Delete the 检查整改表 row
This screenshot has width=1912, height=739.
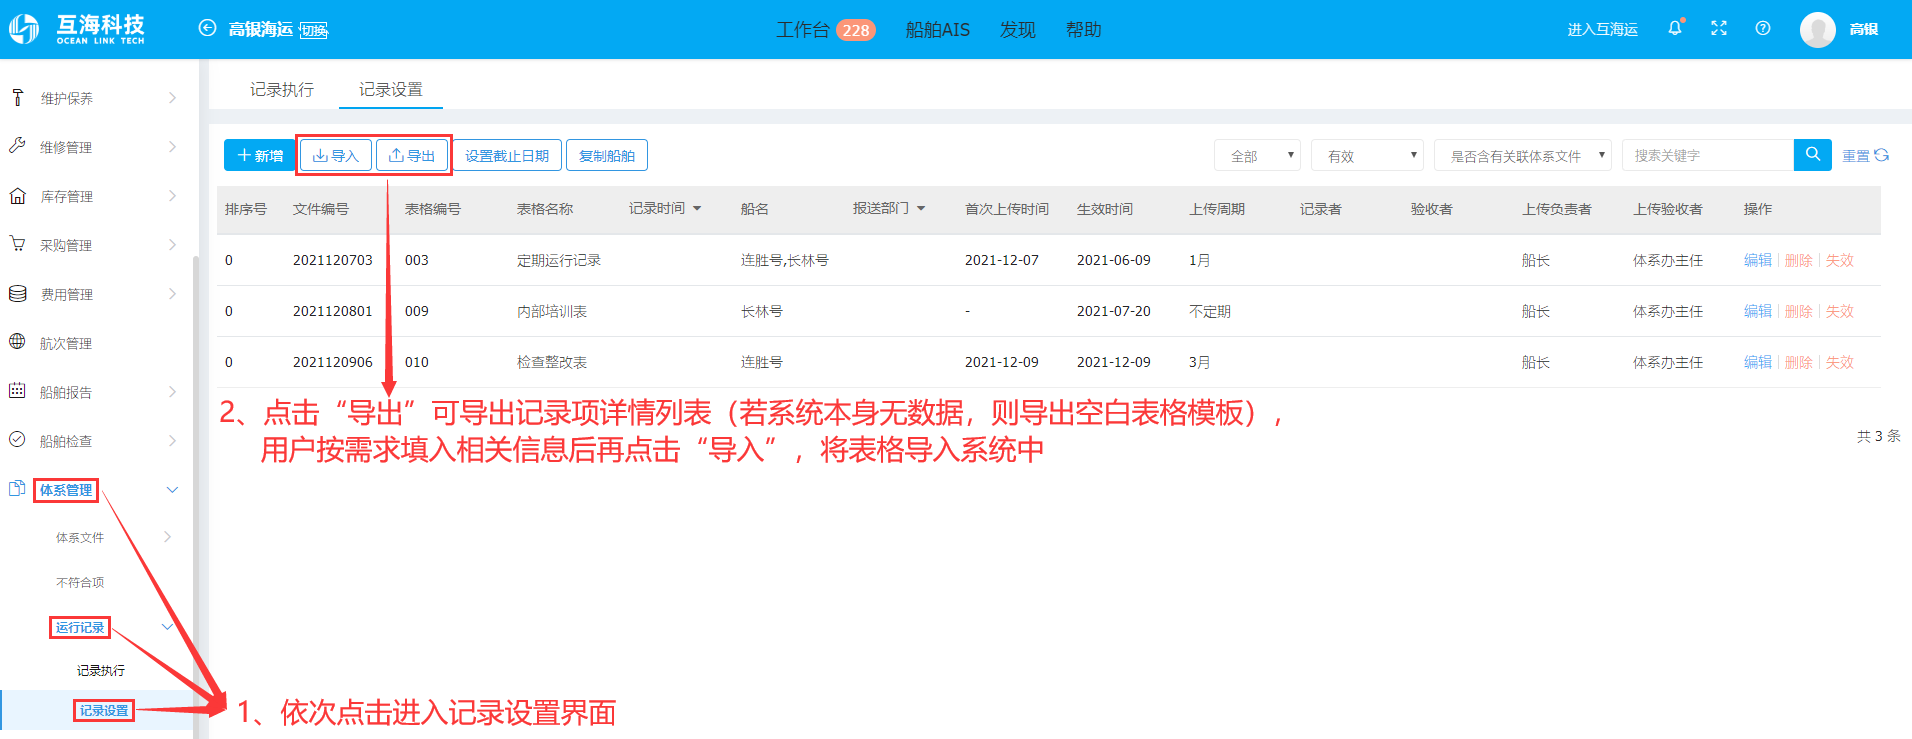coord(1798,362)
